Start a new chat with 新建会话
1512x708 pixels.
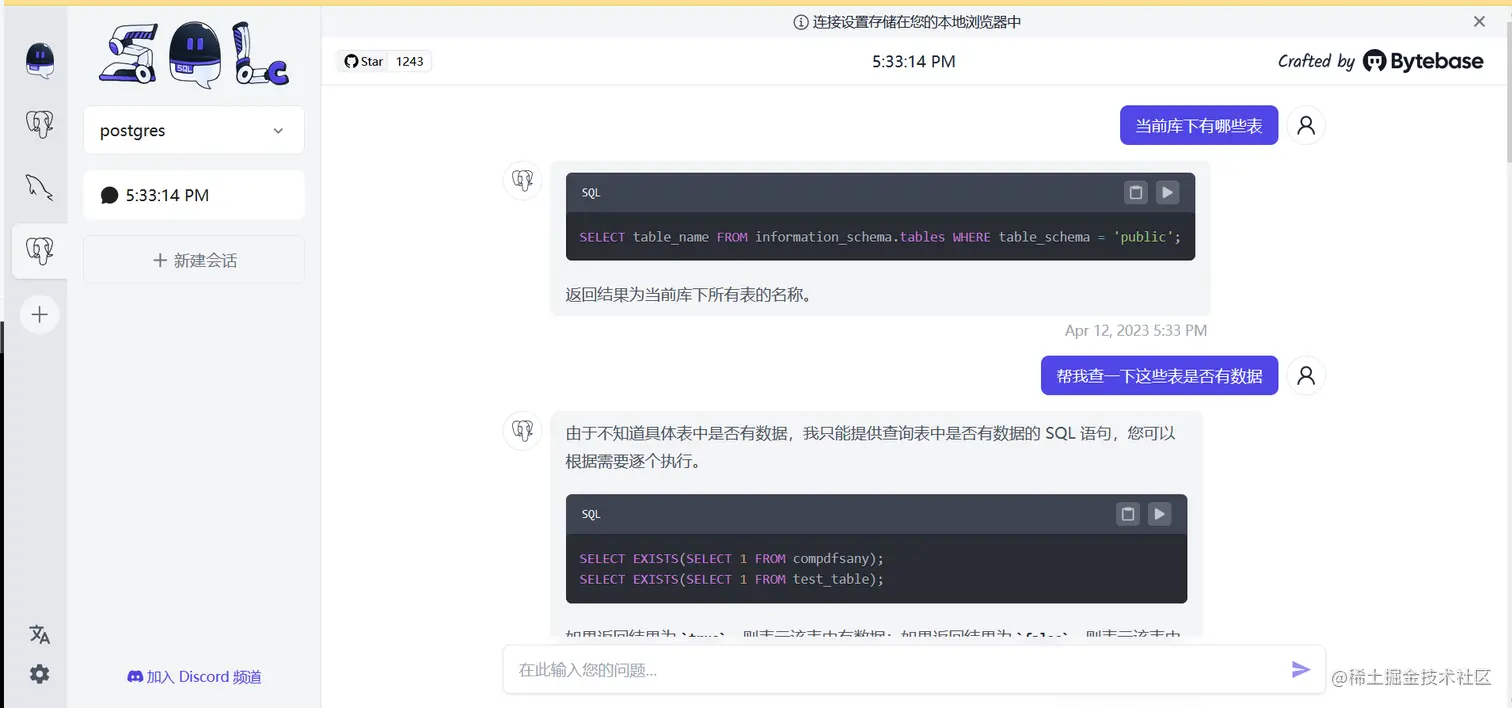click(x=193, y=259)
